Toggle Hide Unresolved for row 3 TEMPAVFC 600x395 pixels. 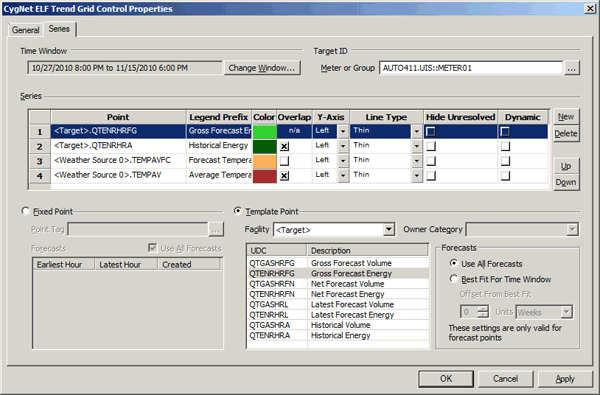click(431, 161)
